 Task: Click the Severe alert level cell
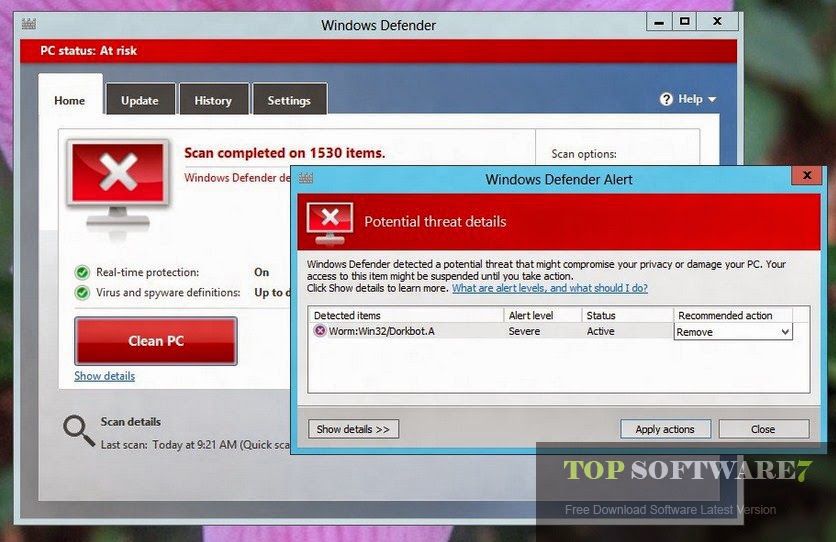pyautogui.click(x=524, y=331)
